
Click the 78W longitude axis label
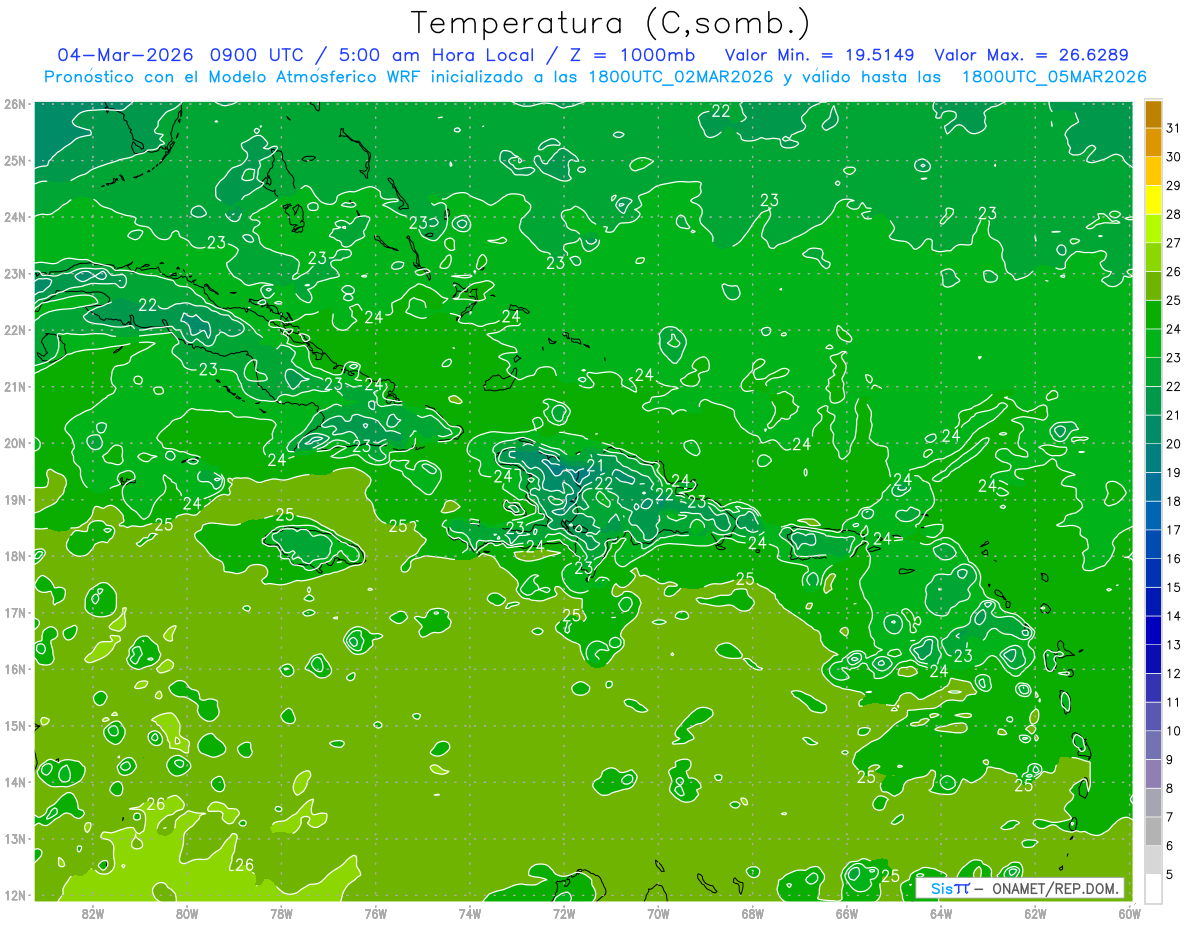(x=281, y=913)
